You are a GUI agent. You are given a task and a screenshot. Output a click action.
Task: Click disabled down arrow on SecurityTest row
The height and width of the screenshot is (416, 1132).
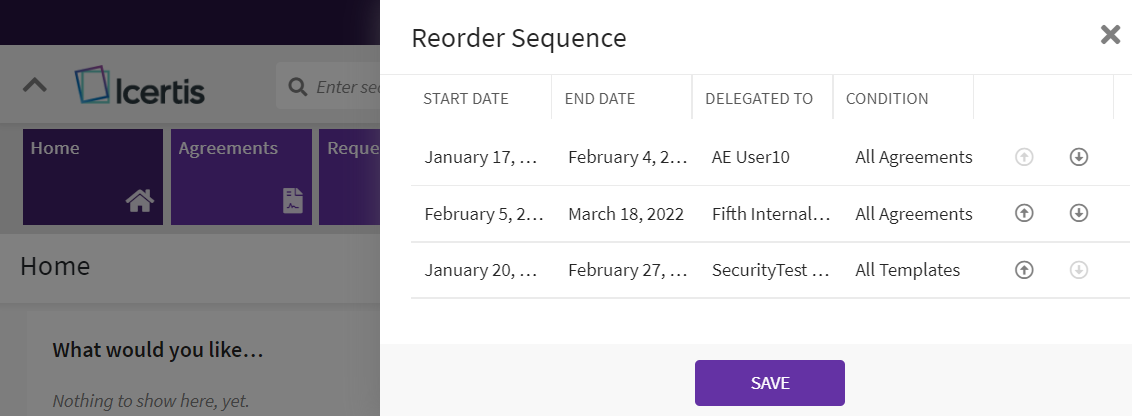(1078, 270)
